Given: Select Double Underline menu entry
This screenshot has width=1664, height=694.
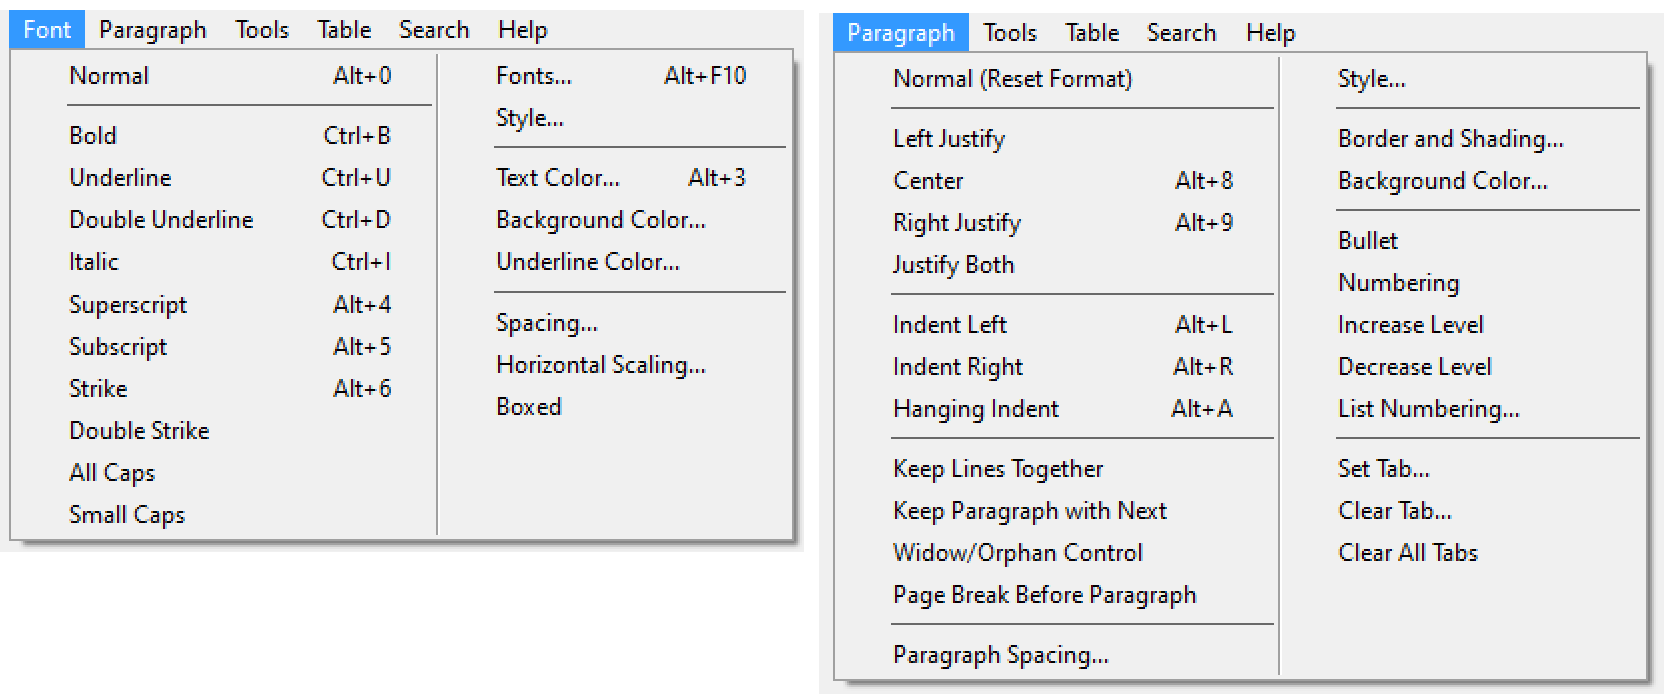Looking at the screenshot, I should (161, 219).
